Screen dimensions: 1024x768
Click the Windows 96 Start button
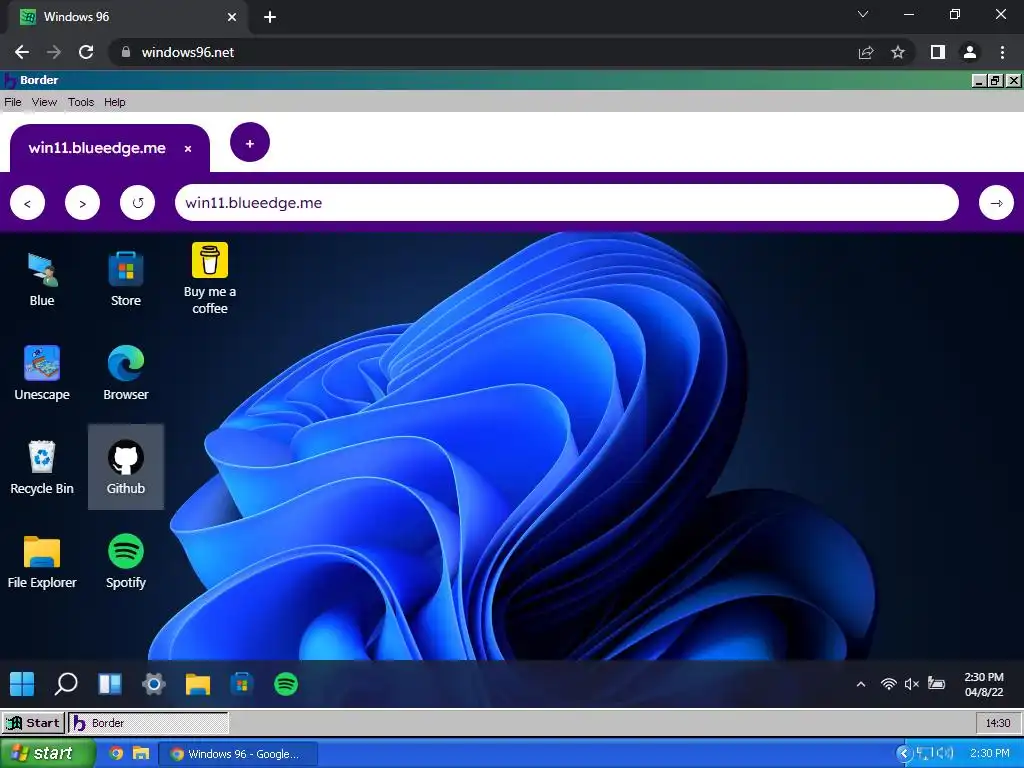(33, 723)
